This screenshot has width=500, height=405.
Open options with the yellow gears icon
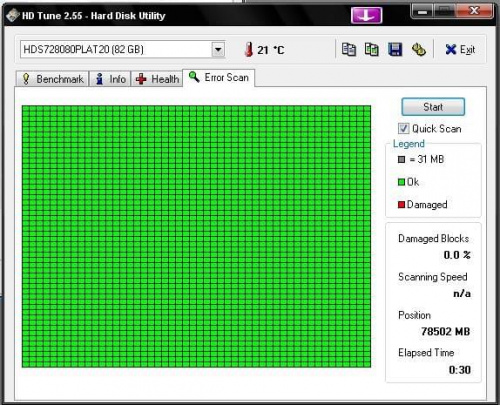point(419,50)
